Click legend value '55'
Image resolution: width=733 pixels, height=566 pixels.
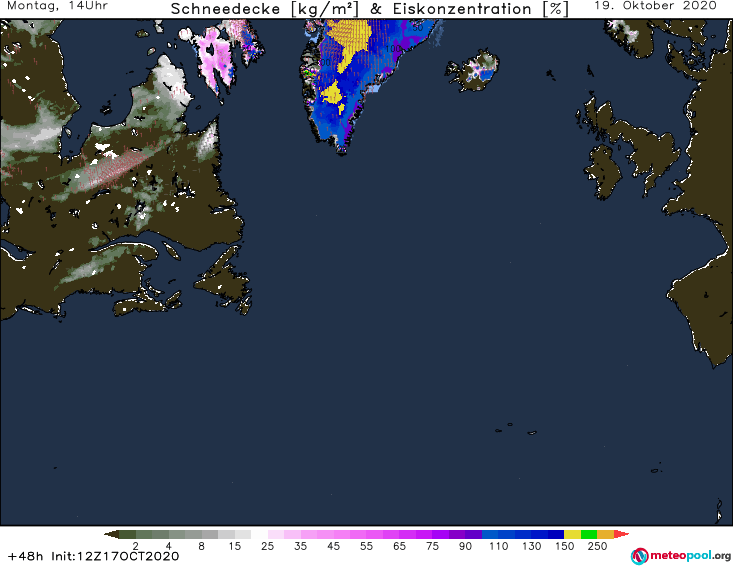pos(366,546)
